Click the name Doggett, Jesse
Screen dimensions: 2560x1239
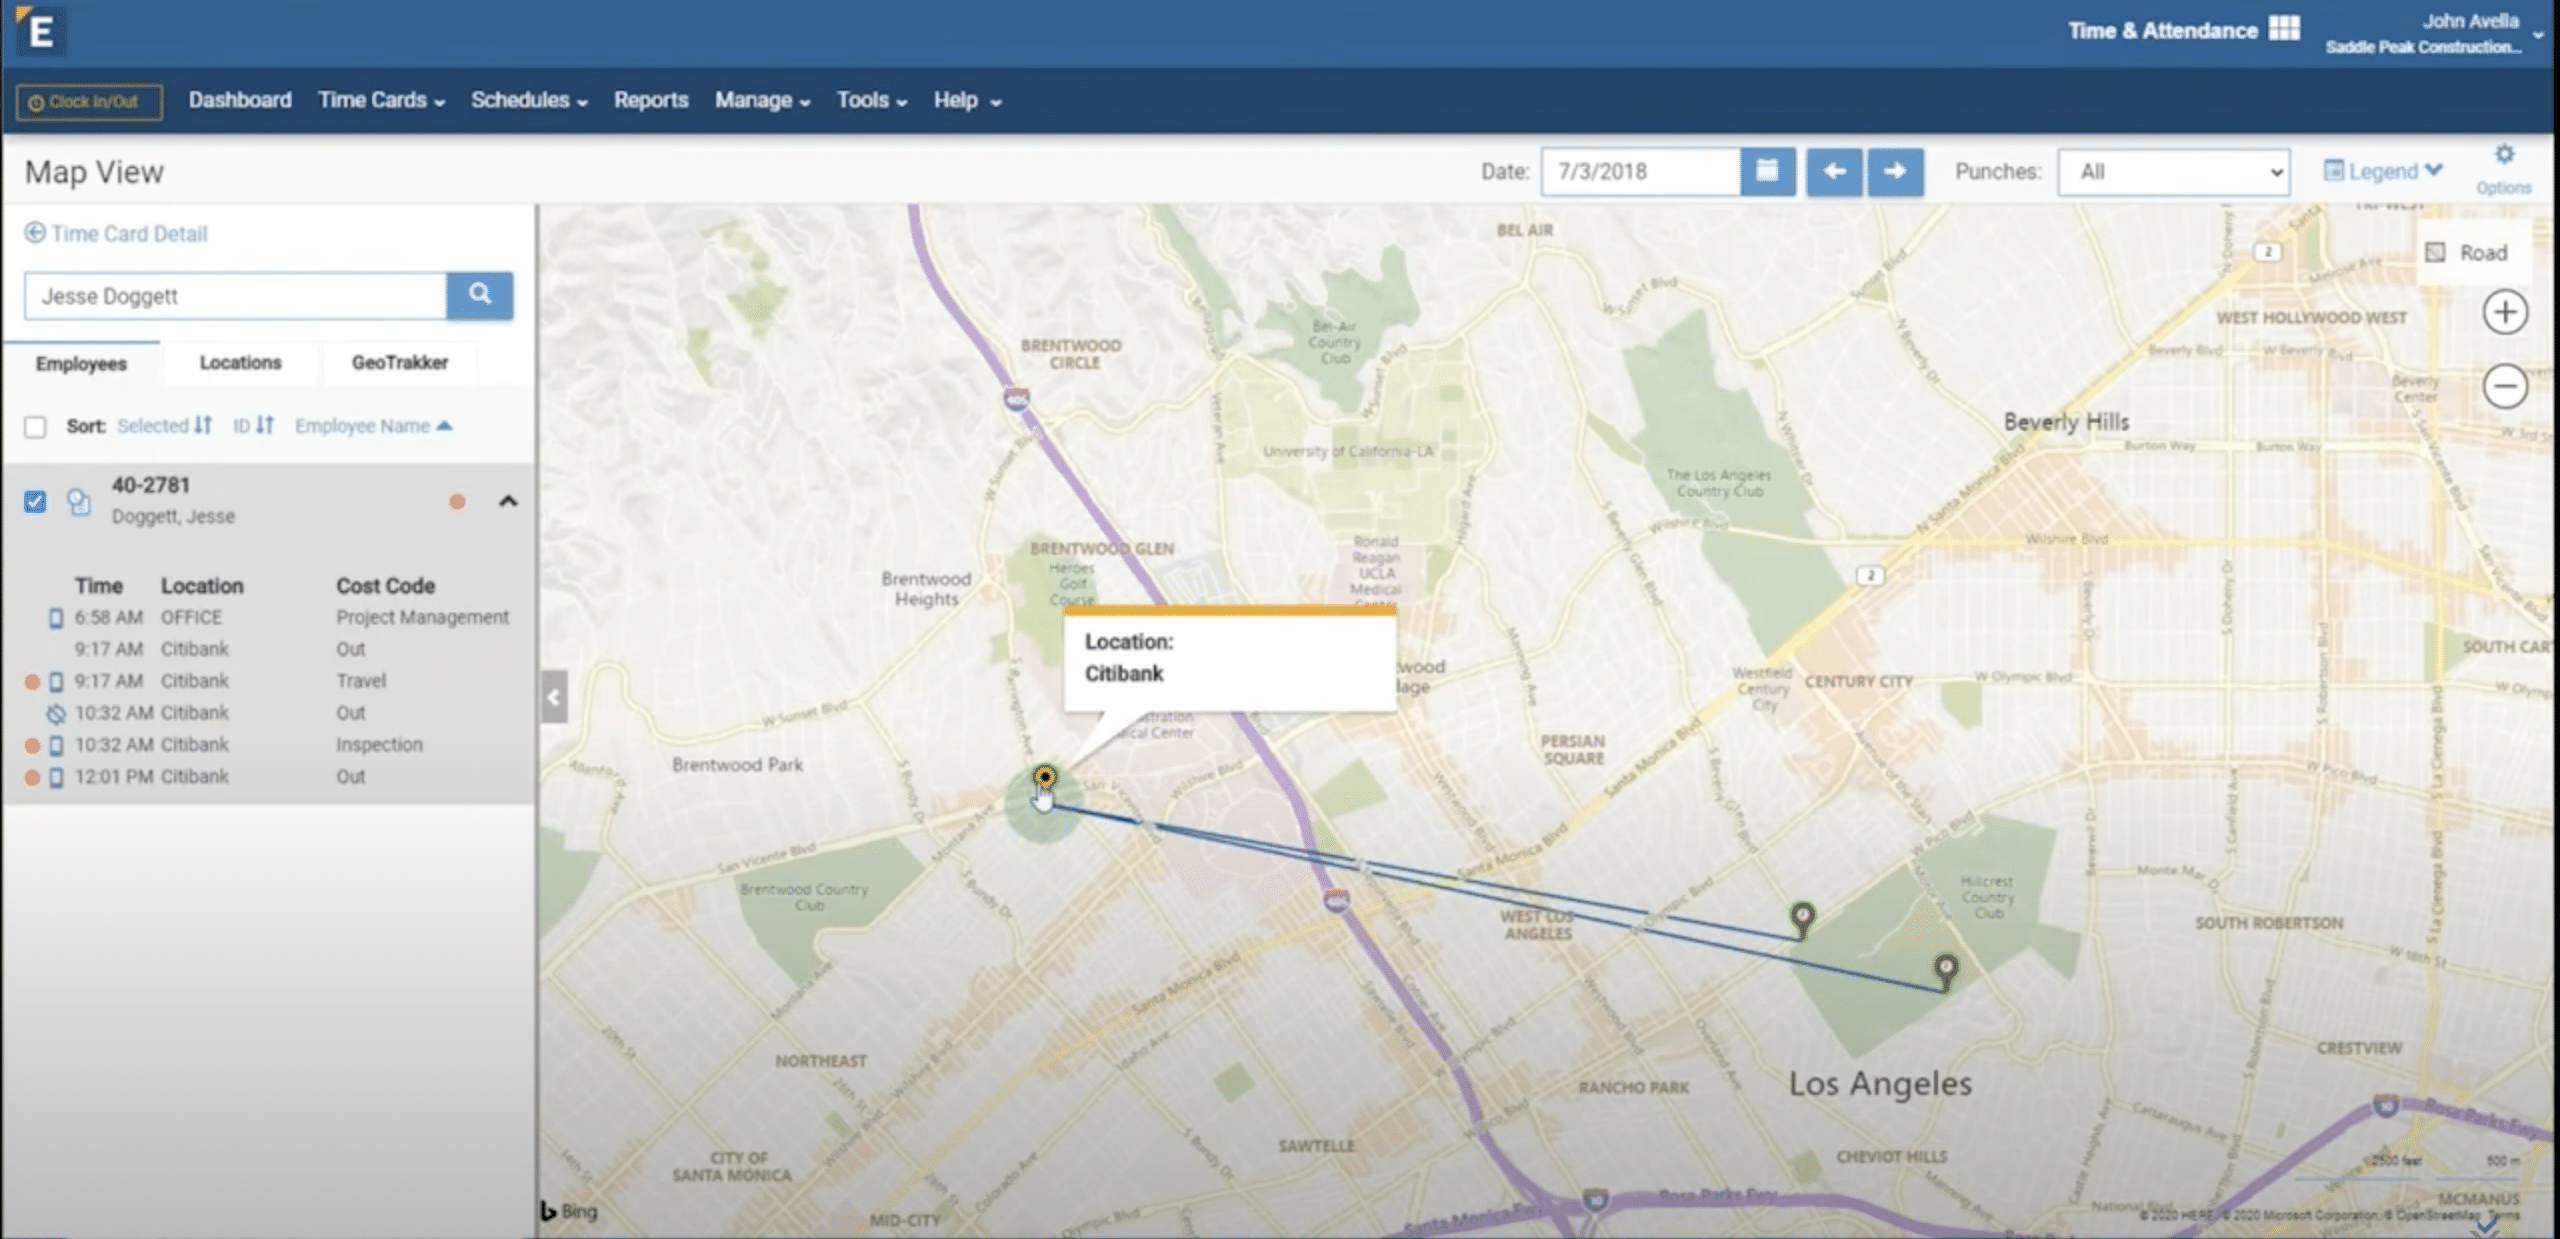point(173,516)
